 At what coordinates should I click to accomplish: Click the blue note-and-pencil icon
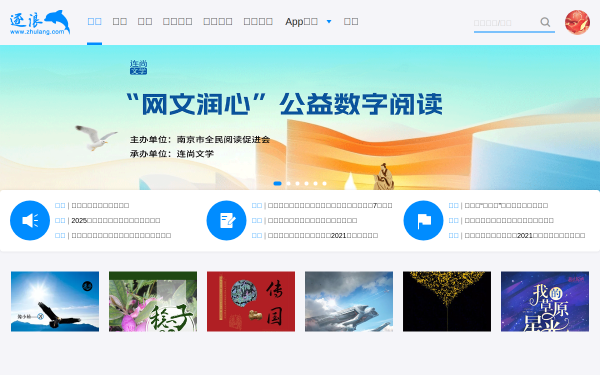coord(227,220)
